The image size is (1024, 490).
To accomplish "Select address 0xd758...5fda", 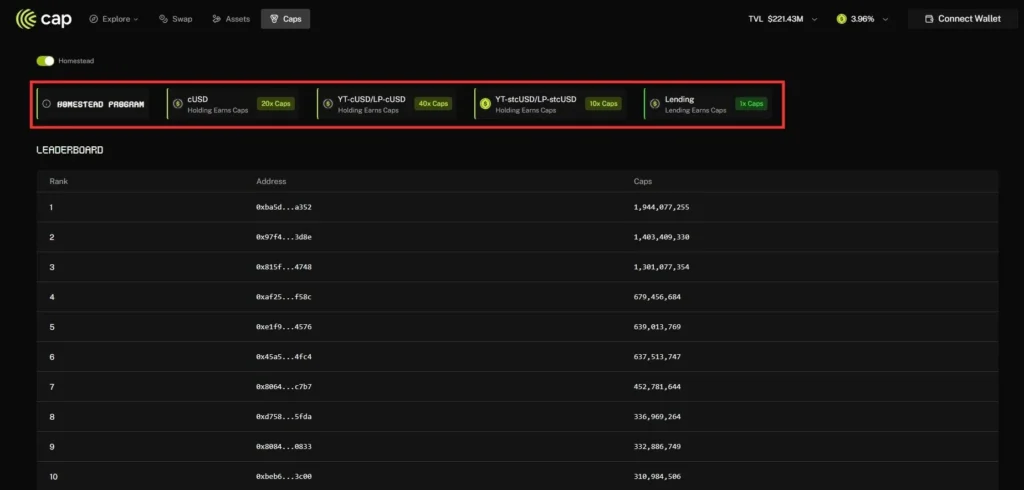I will coord(284,417).
